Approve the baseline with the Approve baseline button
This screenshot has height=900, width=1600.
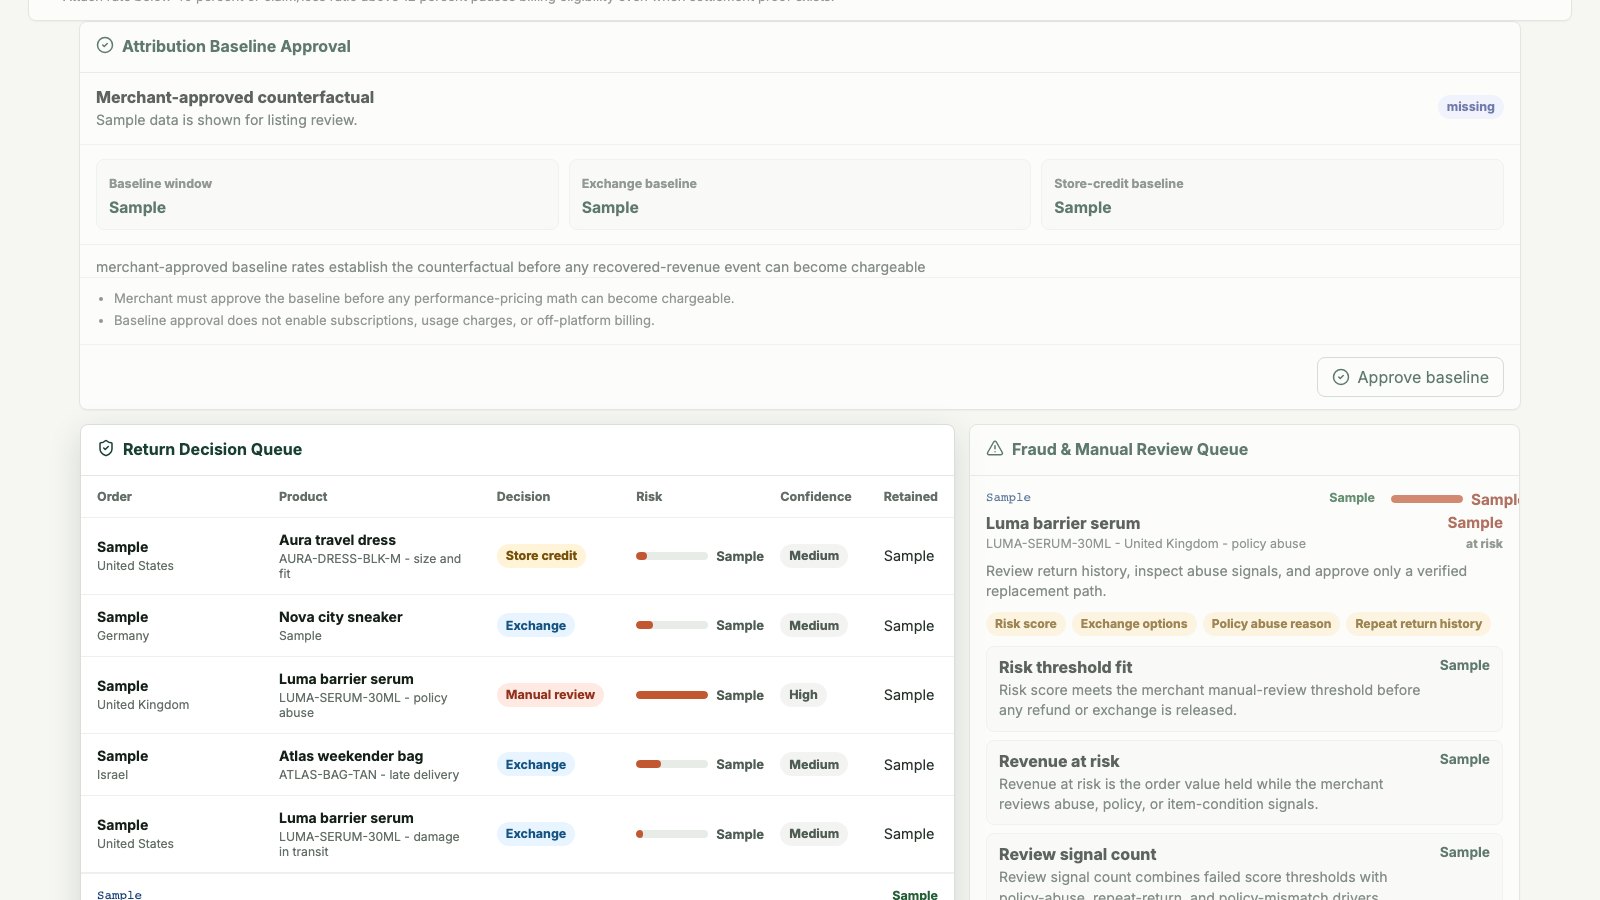tap(1410, 377)
